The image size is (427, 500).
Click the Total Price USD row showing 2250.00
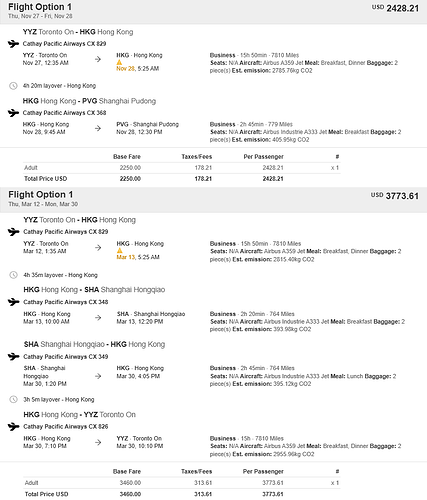point(182,179)
